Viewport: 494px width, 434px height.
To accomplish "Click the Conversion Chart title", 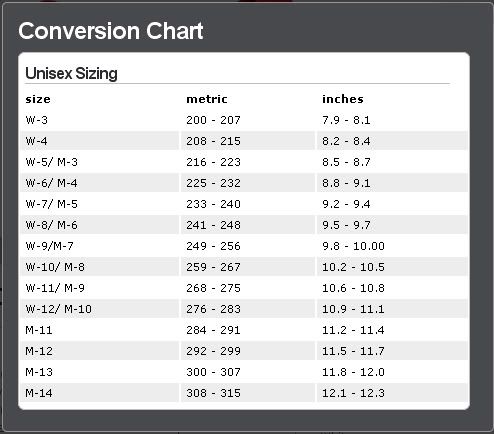I will point(111,31).
